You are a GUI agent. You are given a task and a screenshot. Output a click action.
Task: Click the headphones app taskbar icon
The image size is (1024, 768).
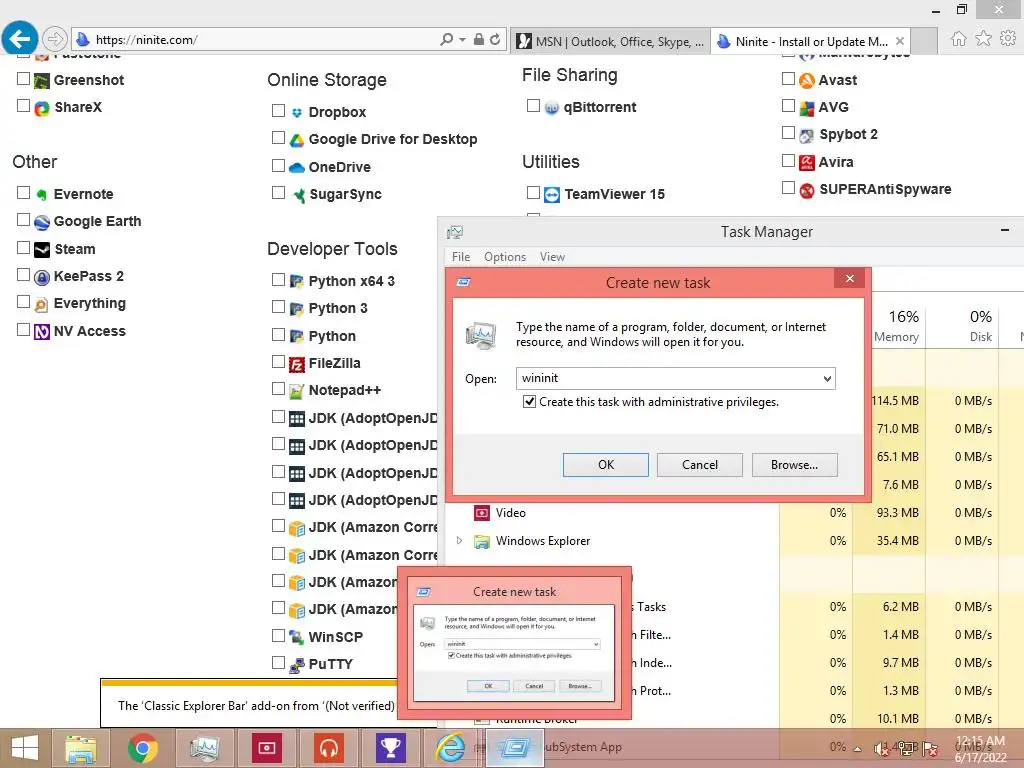(329, 748)
